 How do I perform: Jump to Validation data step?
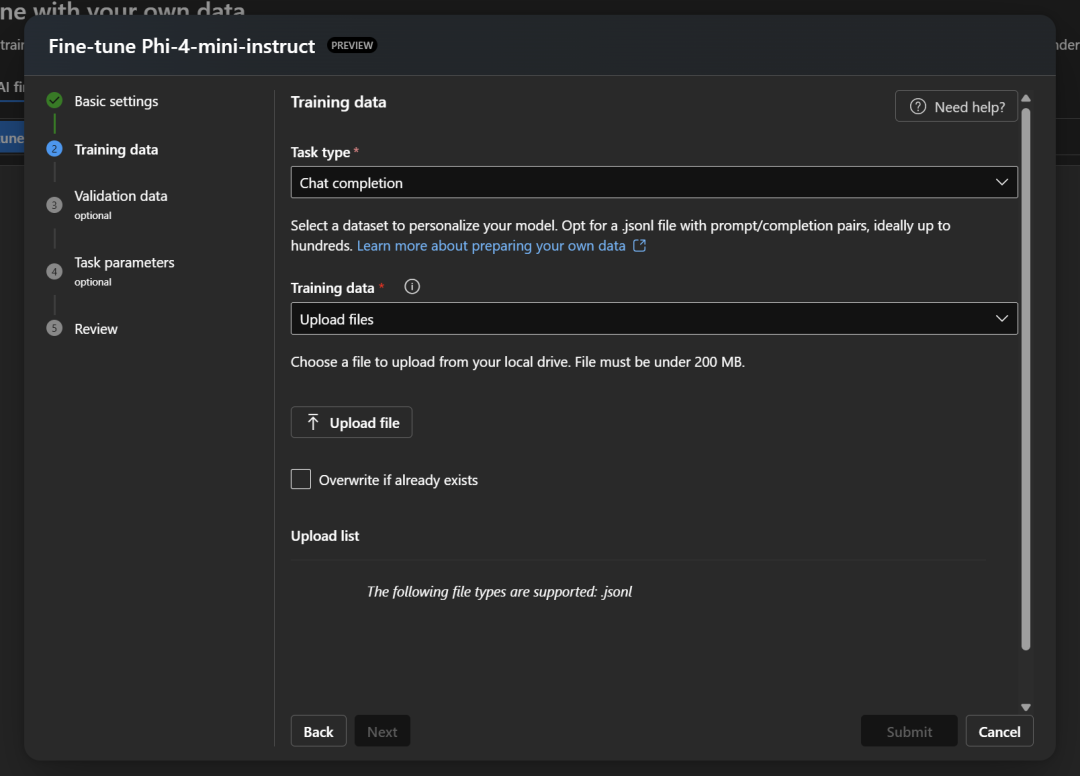121,196
